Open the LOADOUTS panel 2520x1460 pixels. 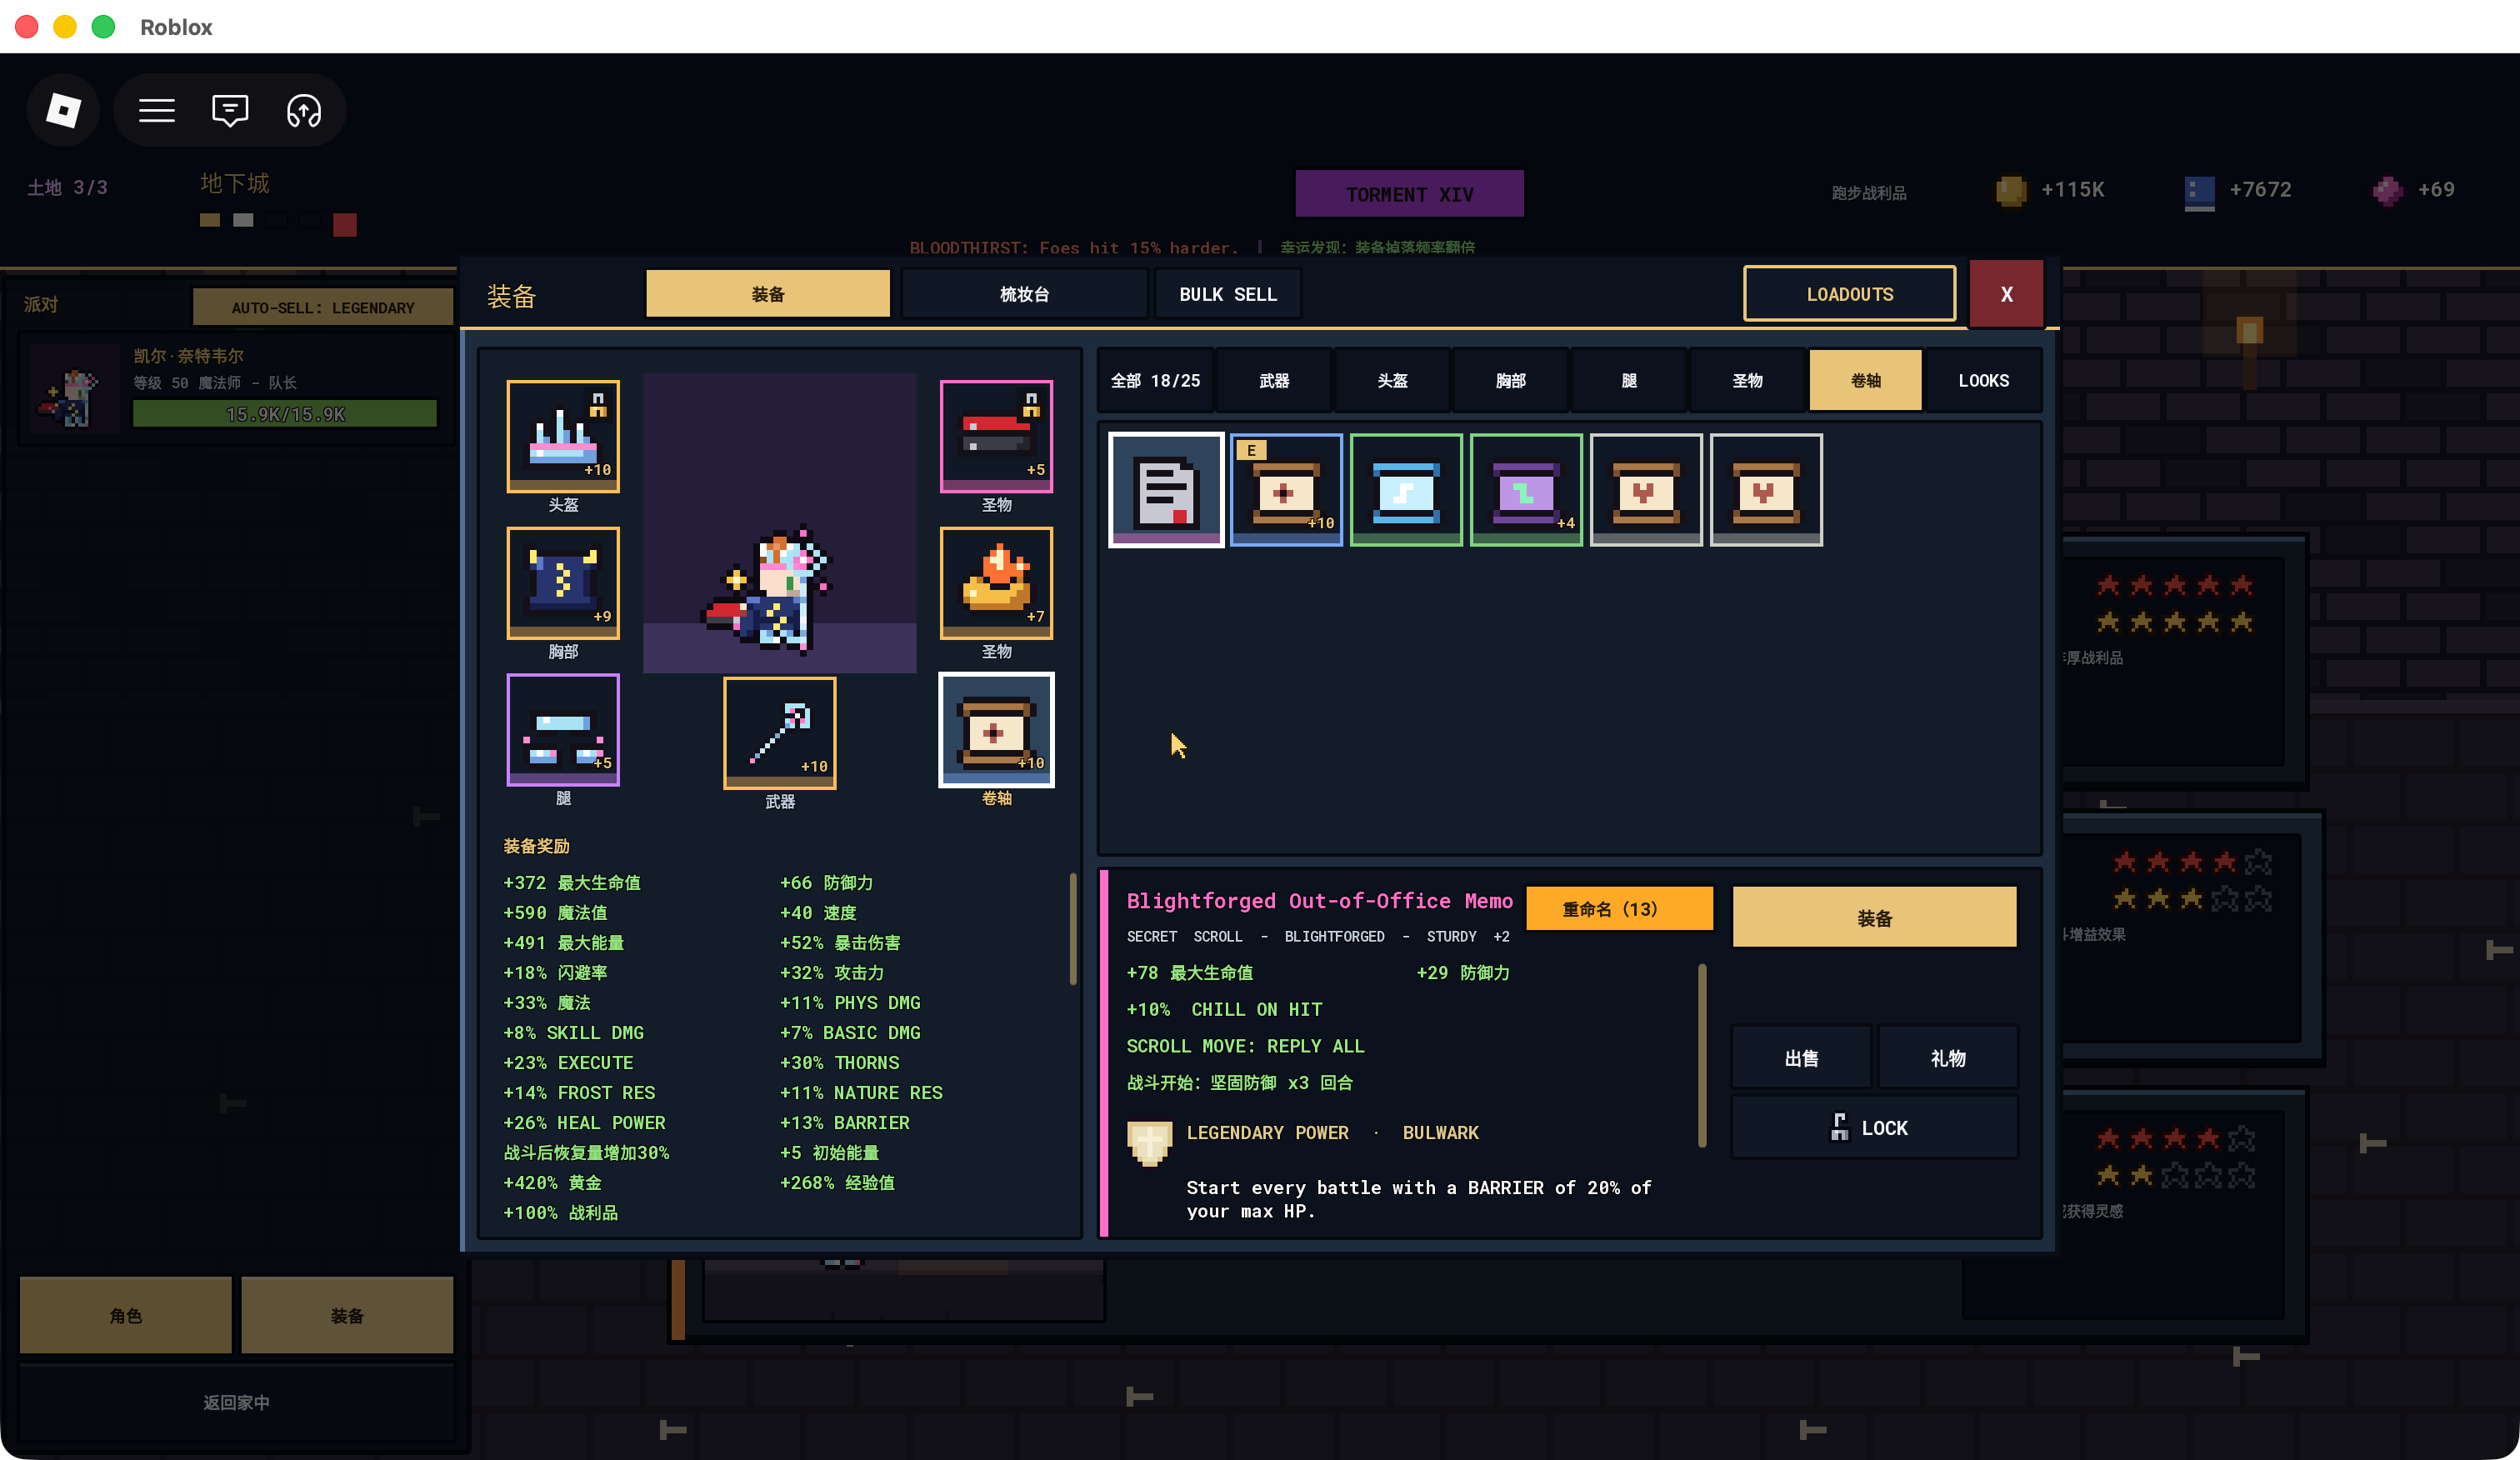tap(1849, 294)
